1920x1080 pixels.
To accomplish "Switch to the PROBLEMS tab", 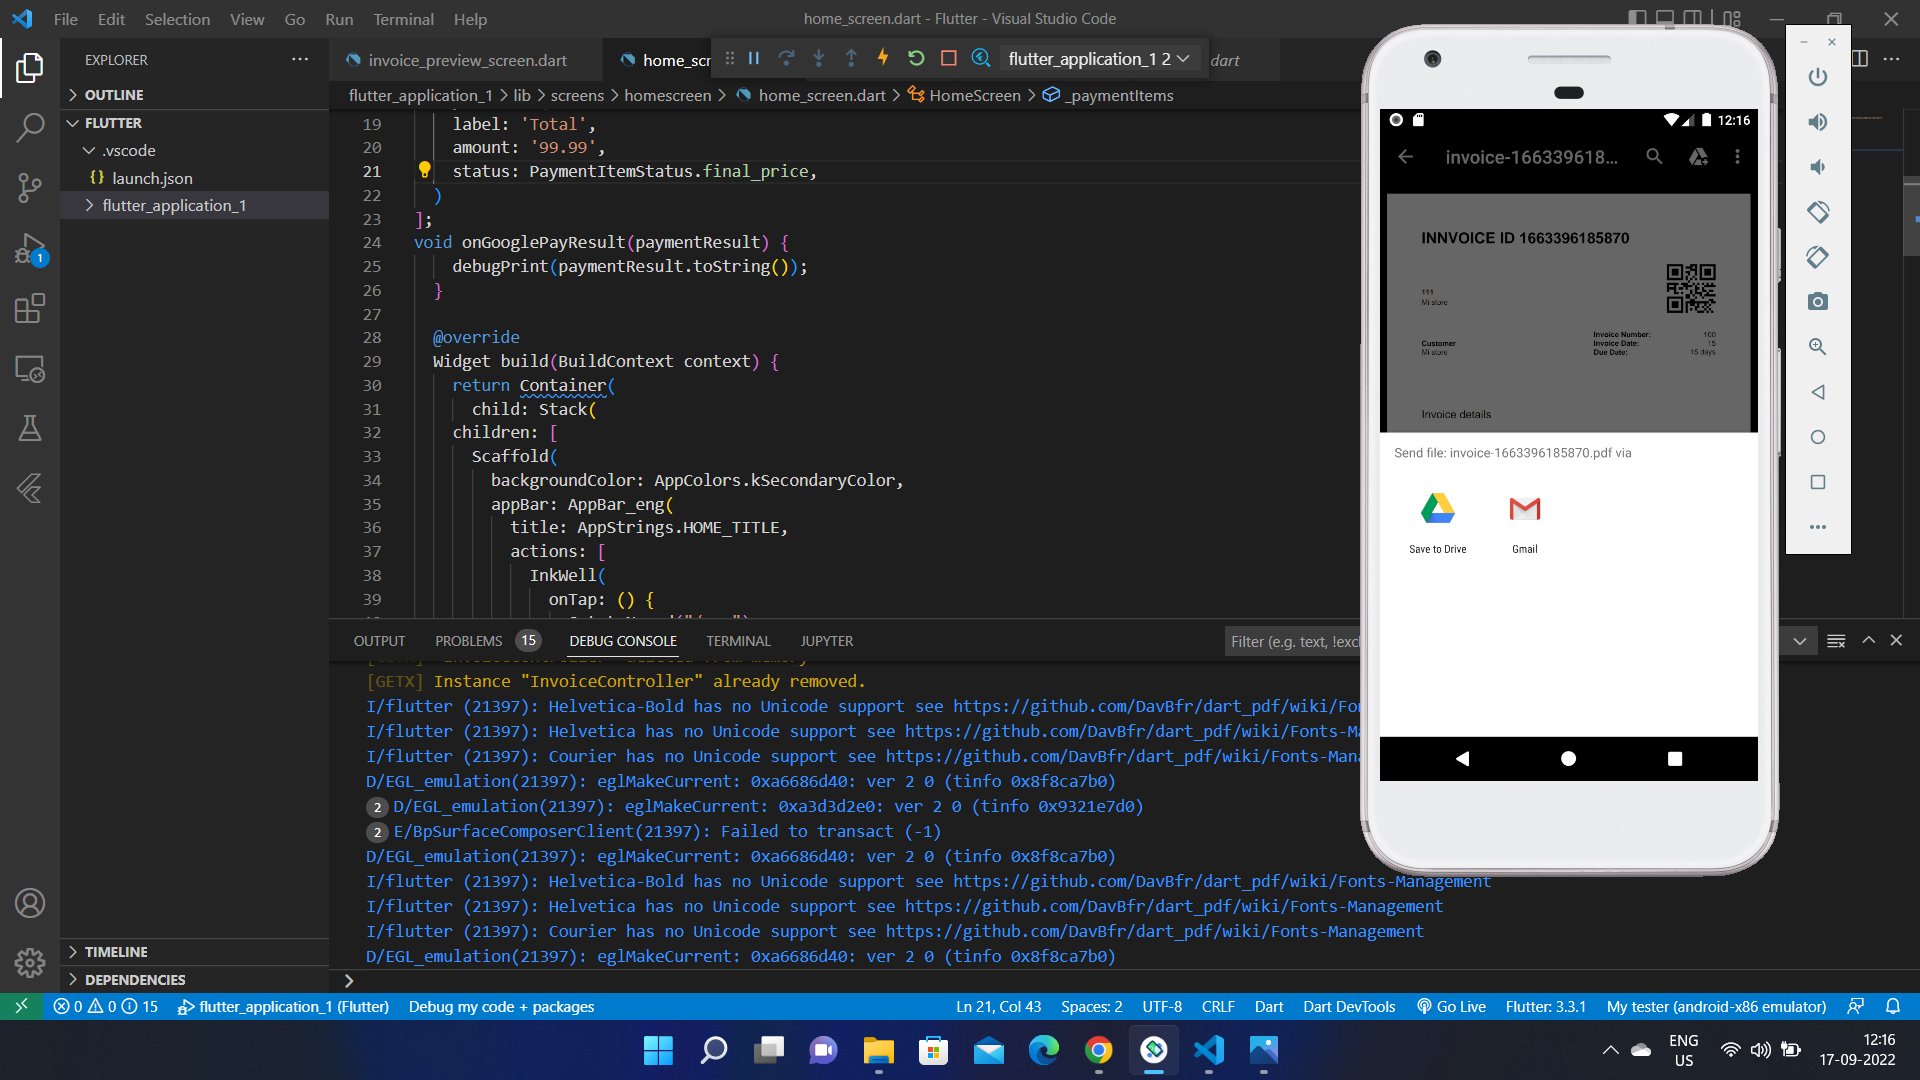I will pyautogui.click(x=468, y=641).
